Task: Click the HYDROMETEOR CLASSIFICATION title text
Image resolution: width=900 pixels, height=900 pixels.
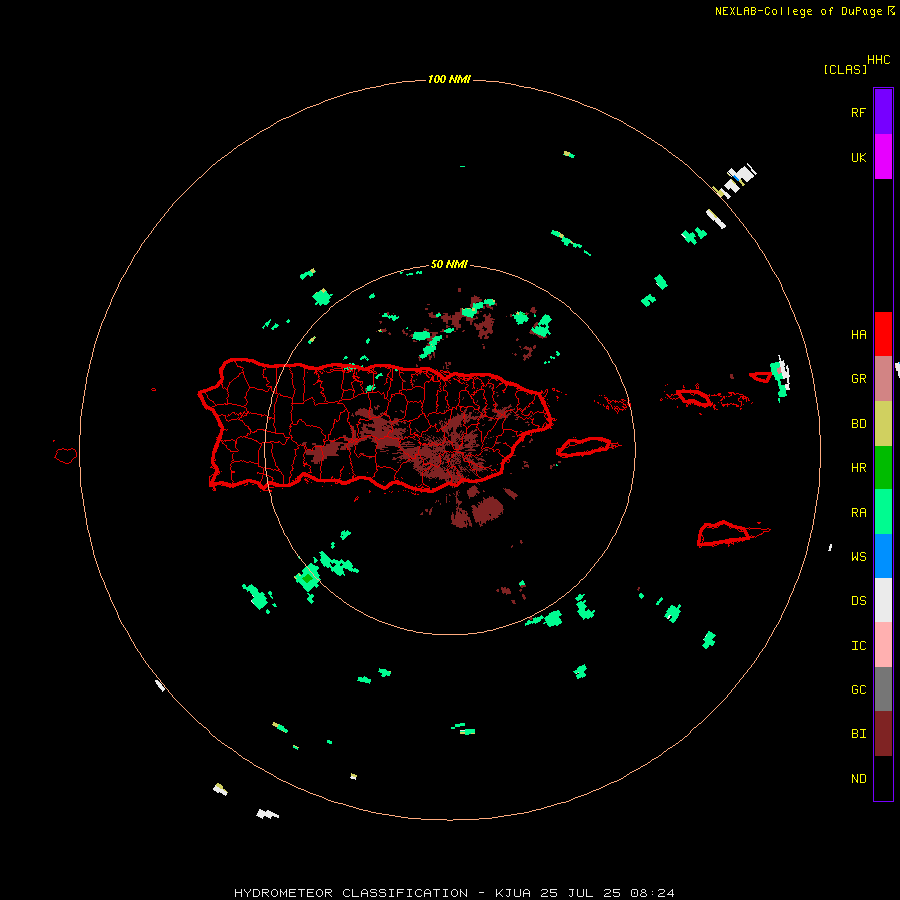Action: 351,893
